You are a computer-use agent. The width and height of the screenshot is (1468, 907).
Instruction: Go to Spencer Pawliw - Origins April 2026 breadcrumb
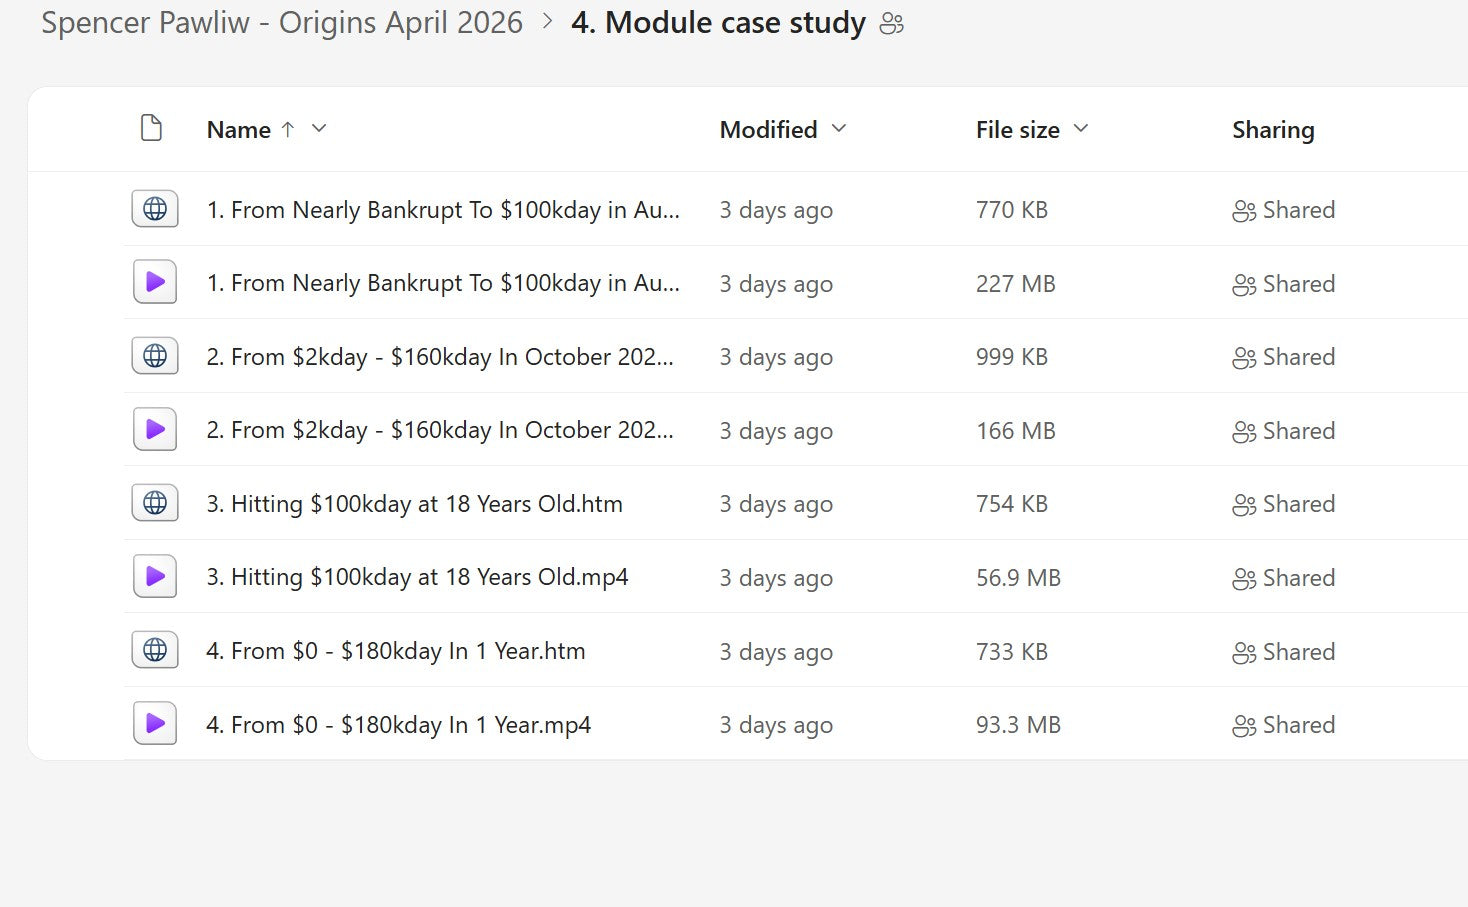point(282,23)
